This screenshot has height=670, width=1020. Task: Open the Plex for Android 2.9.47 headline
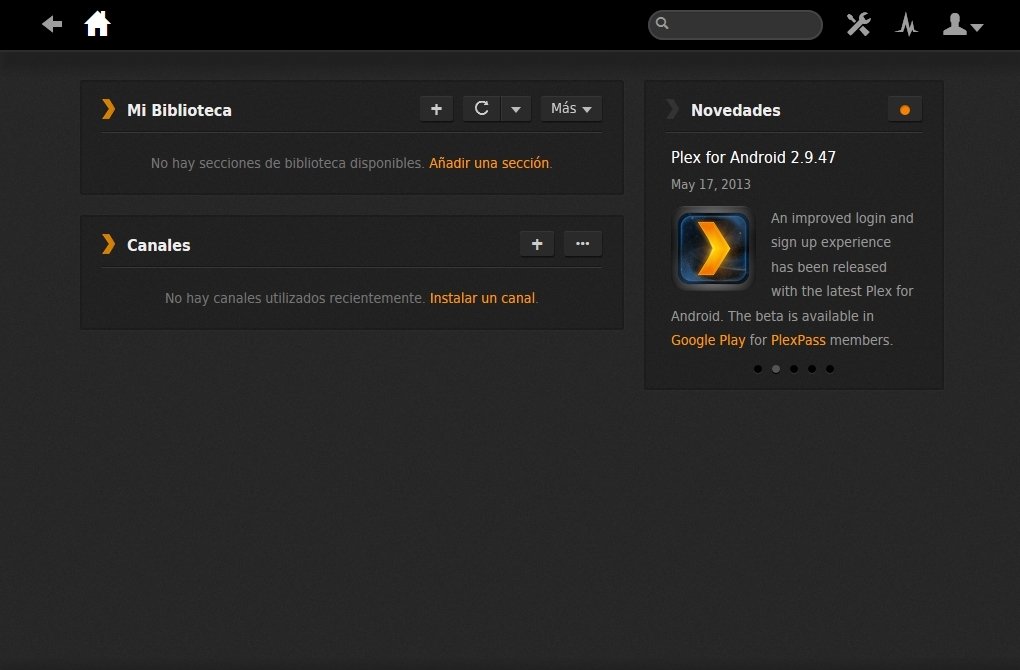(753, 157)
